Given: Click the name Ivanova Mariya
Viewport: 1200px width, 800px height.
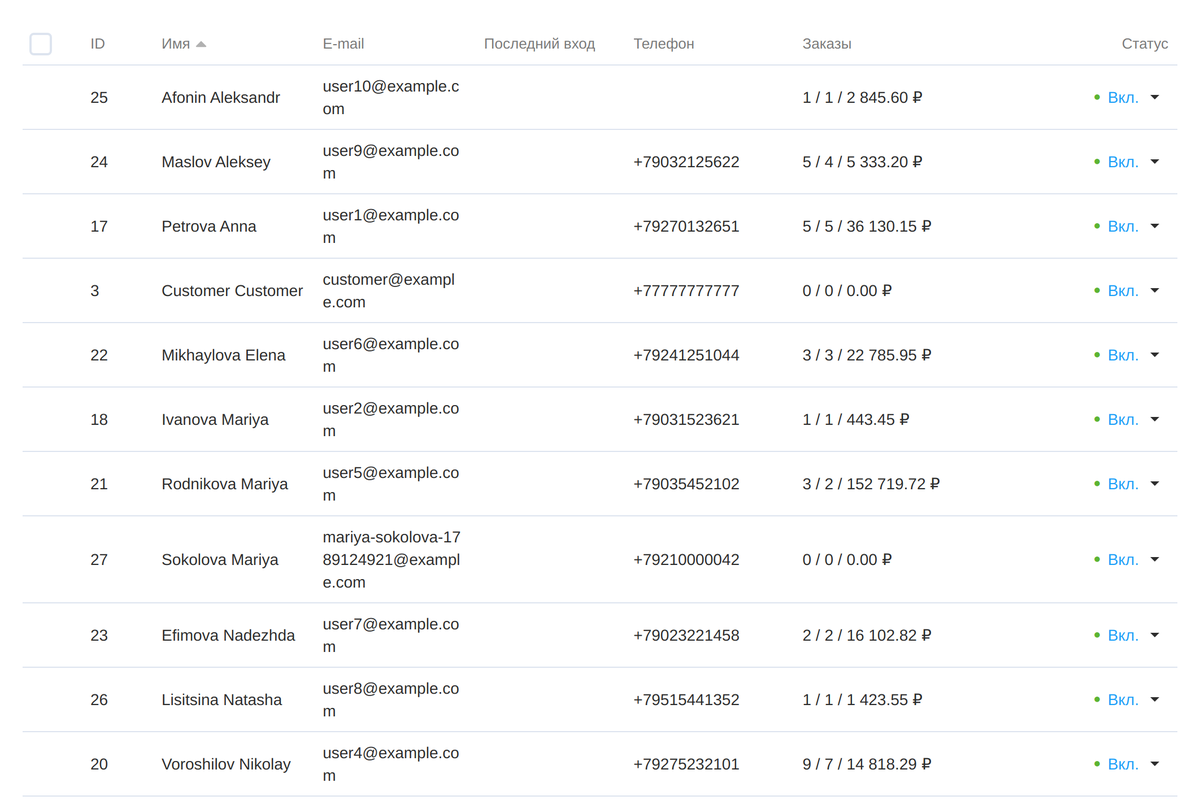Looking at the screenshot, I should coord(215,420).
